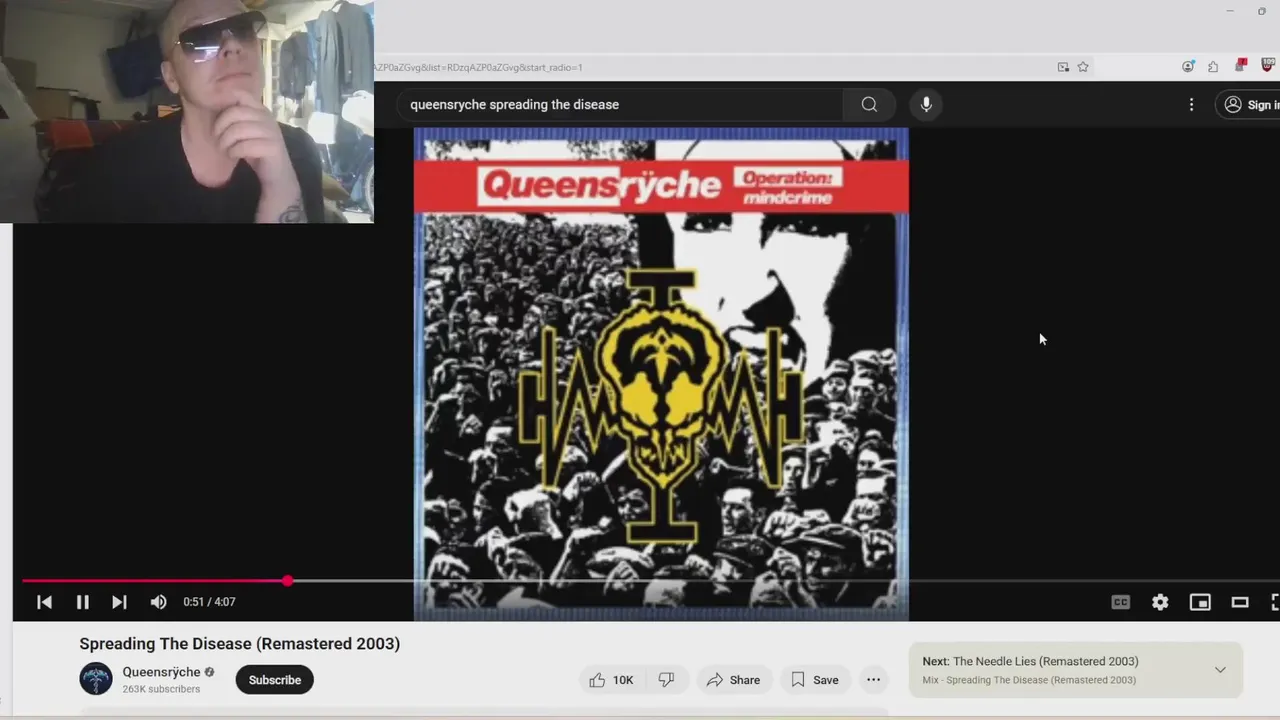Open picture-in-picture icon in address bar
Screen dimensions: 1280x720
[1063, 67]
